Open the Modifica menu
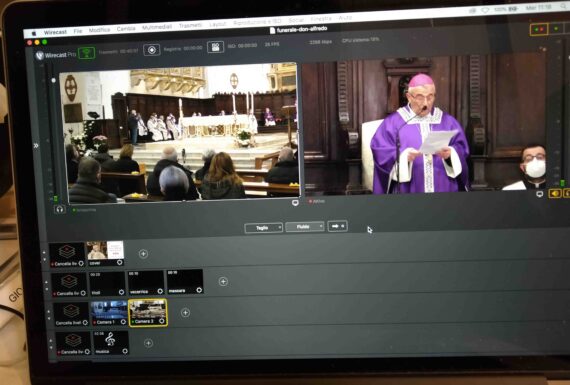The image size is (570, 385). point(99,30)
